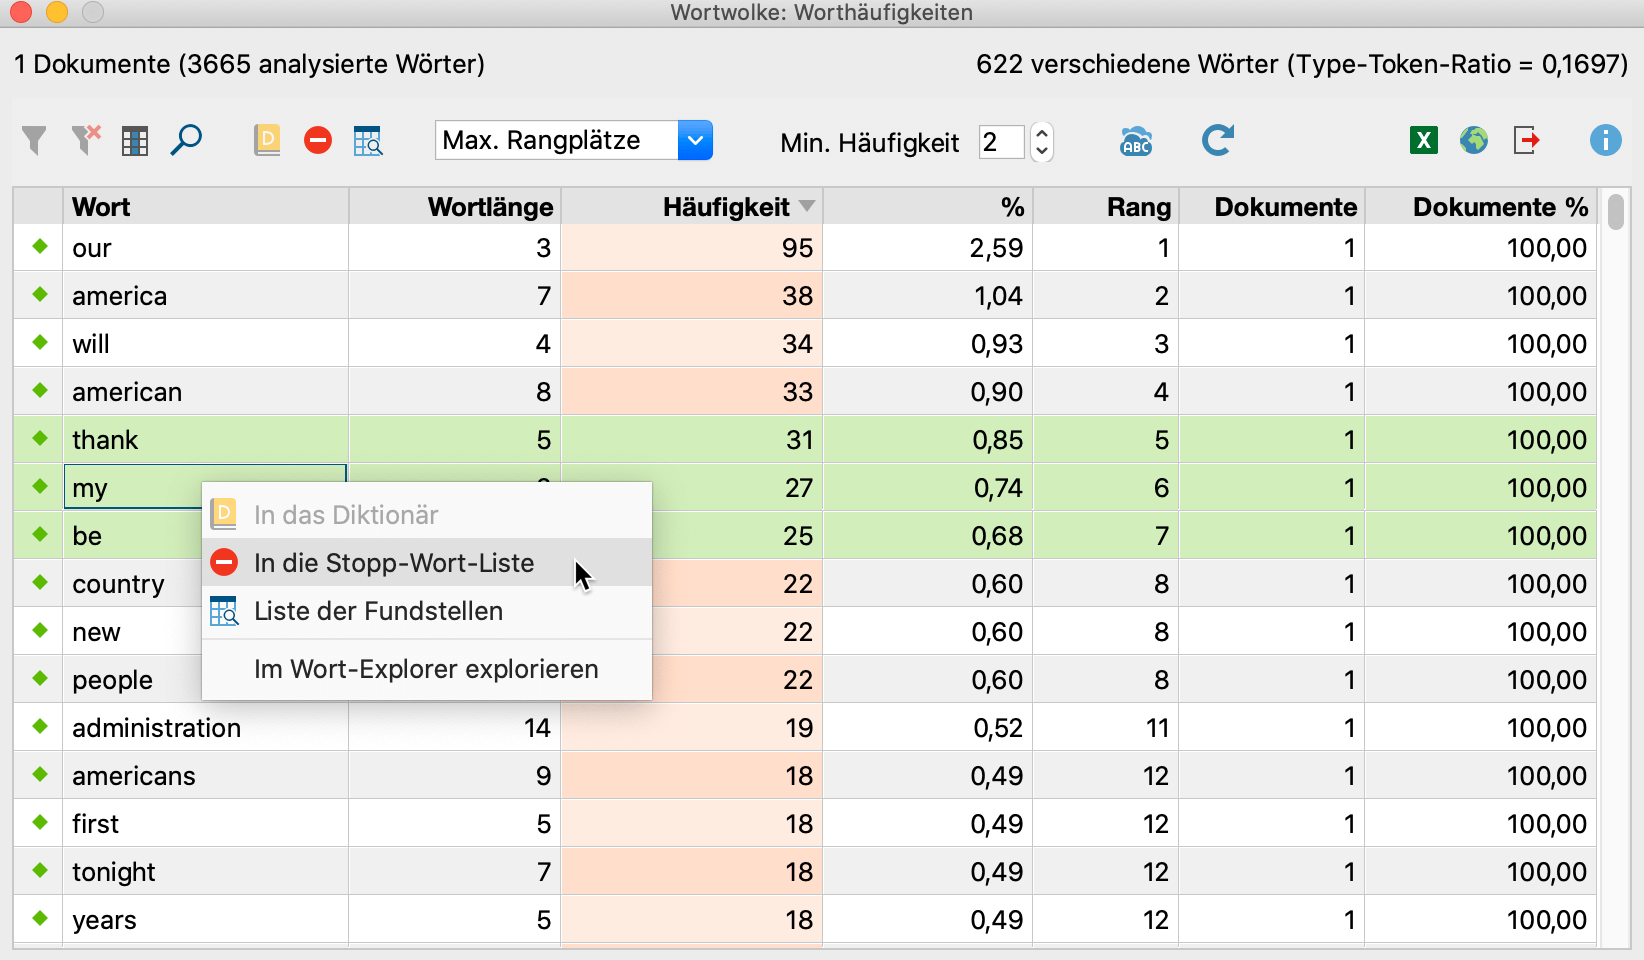Click the refresh arrow icon
Image resolution: width=1644 pixels, height=960 pixels.
click(1217, 140)
